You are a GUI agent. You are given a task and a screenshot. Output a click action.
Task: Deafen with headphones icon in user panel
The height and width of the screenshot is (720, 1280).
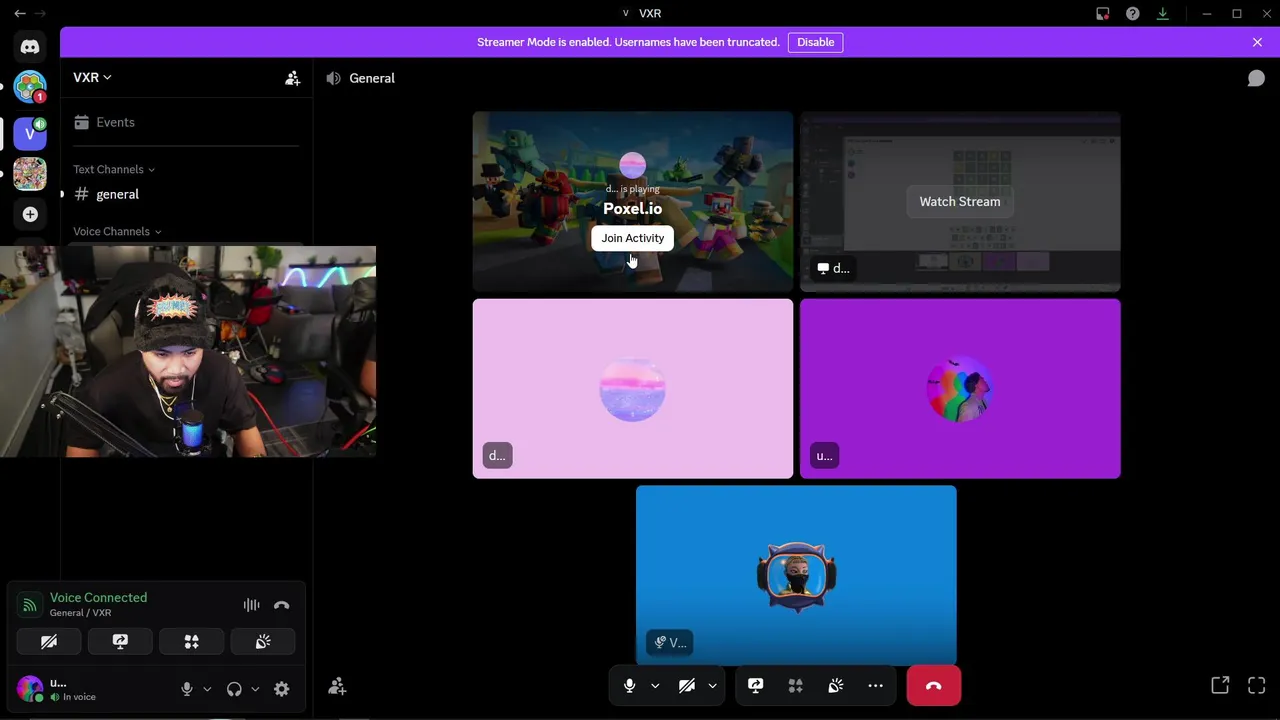(234, 689)
